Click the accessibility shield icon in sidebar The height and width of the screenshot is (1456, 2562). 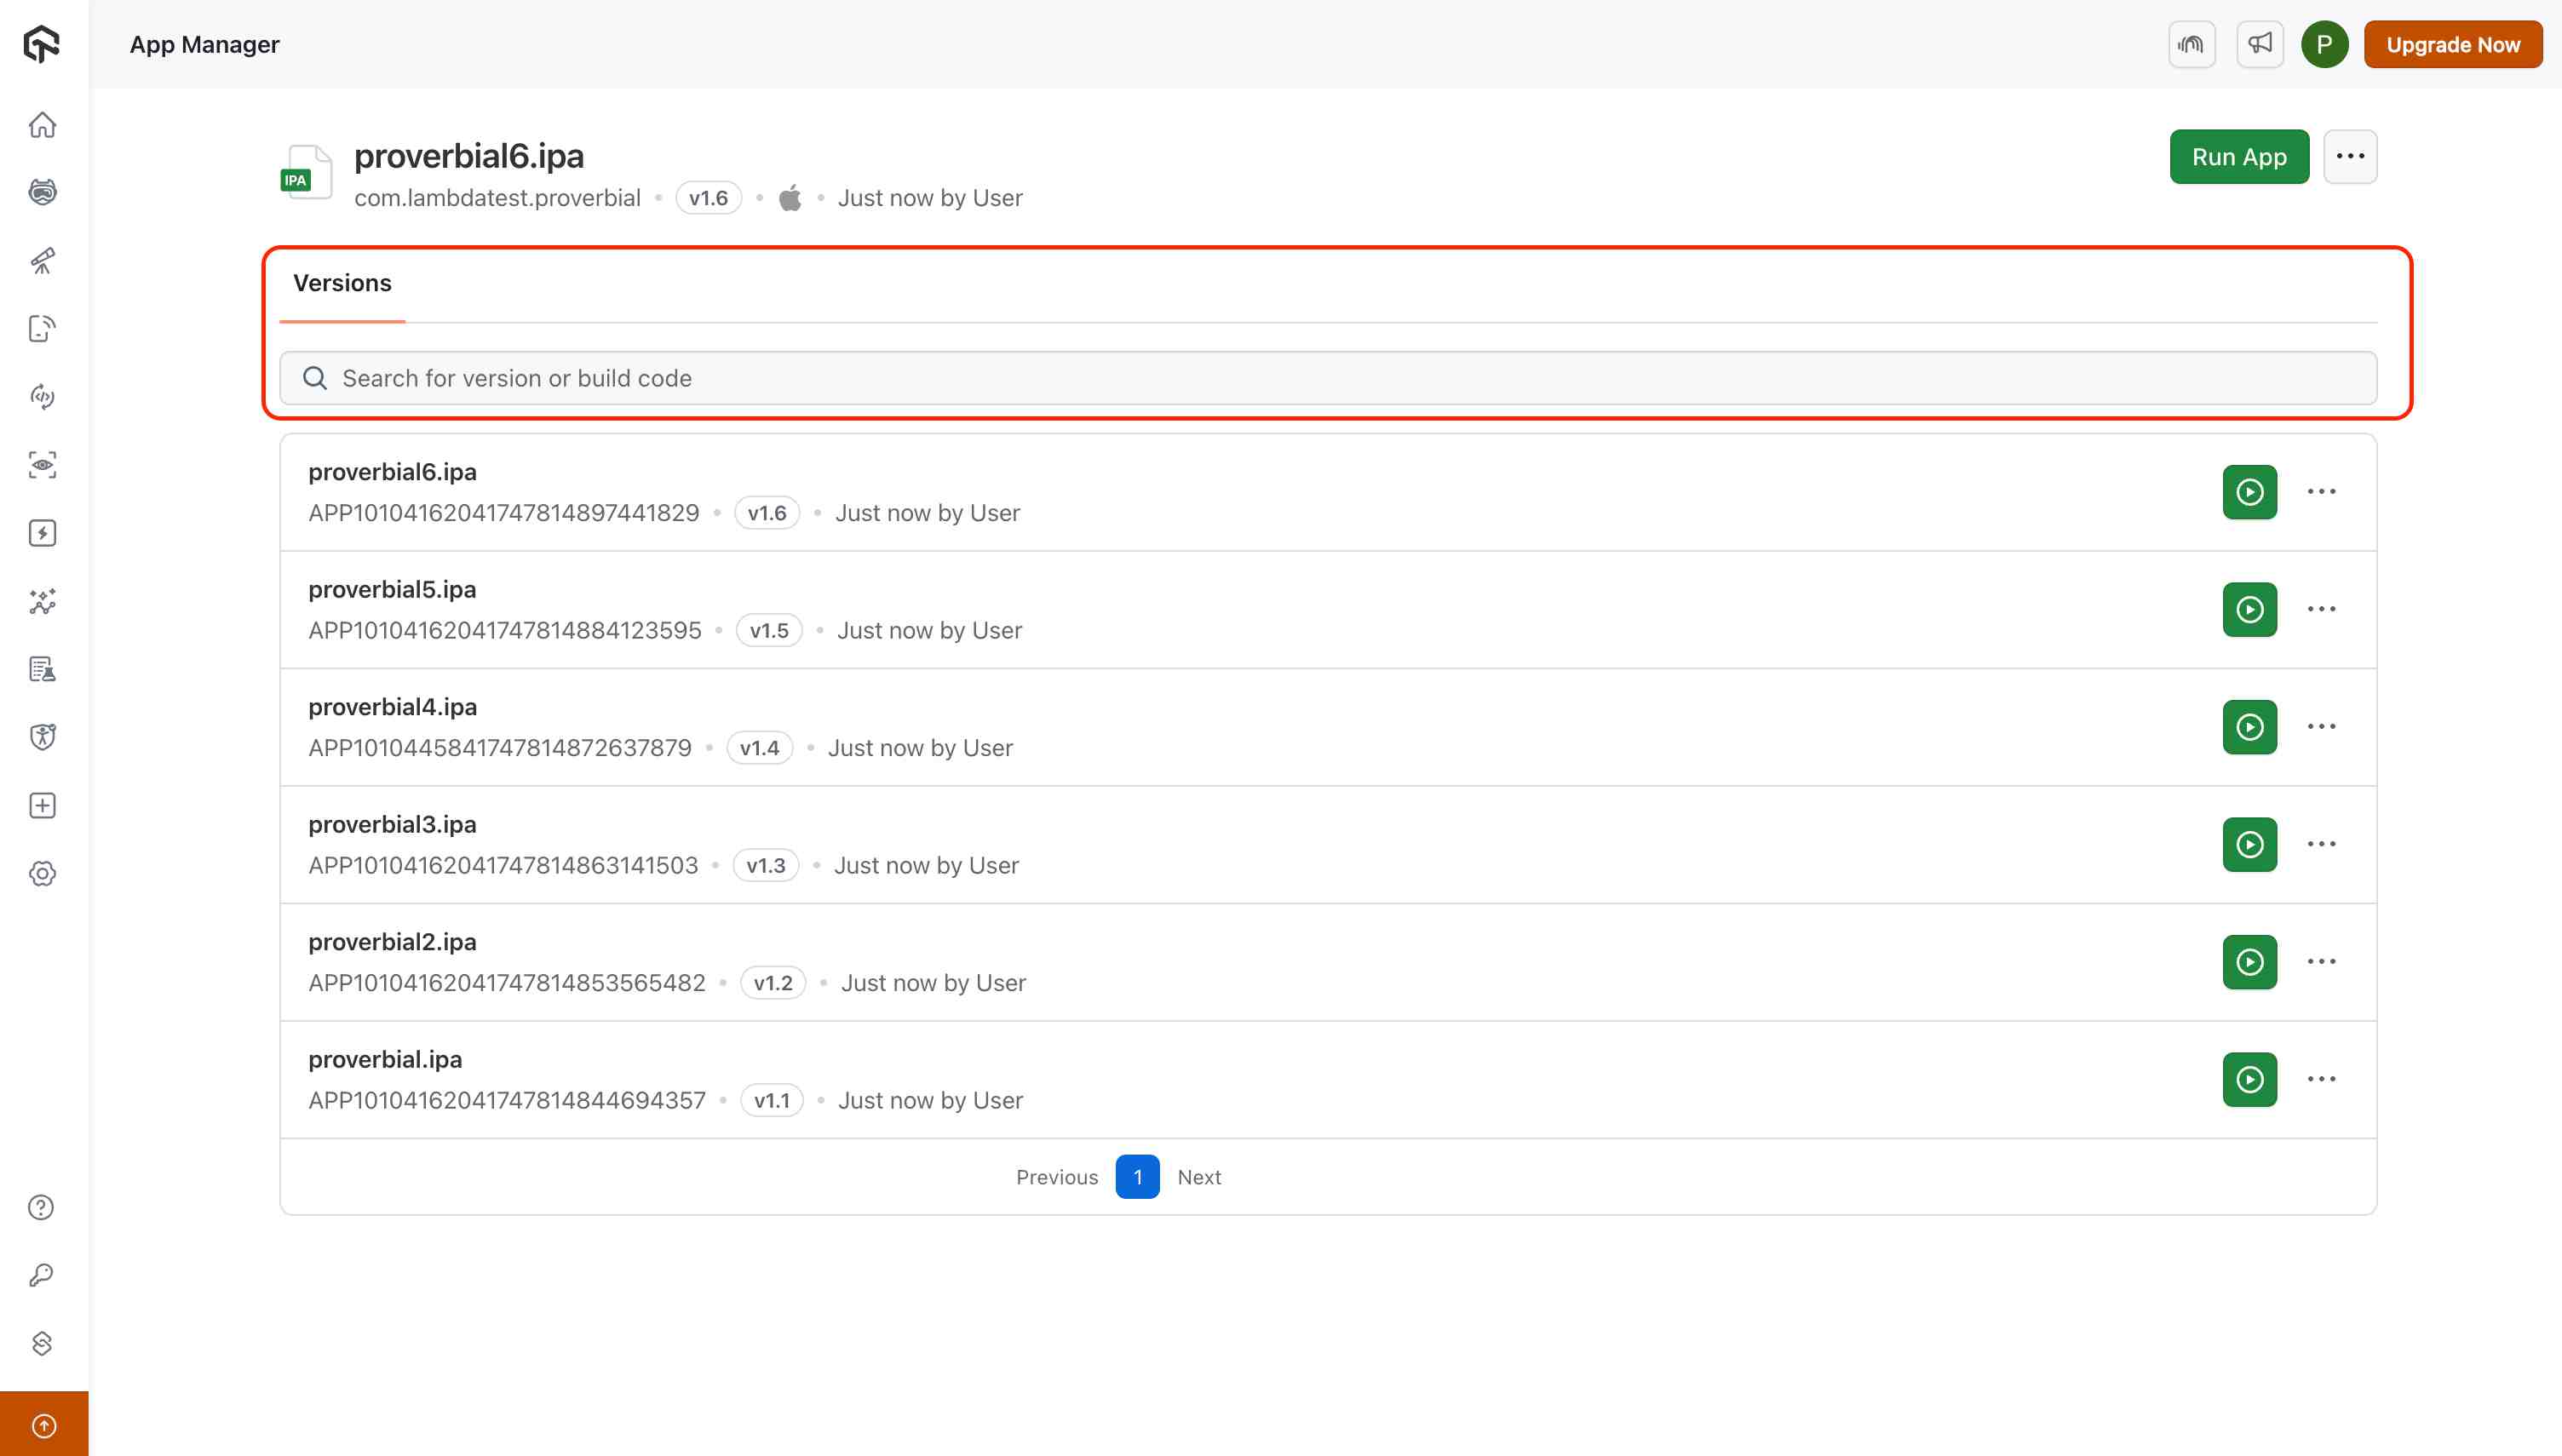click(42, 737)
